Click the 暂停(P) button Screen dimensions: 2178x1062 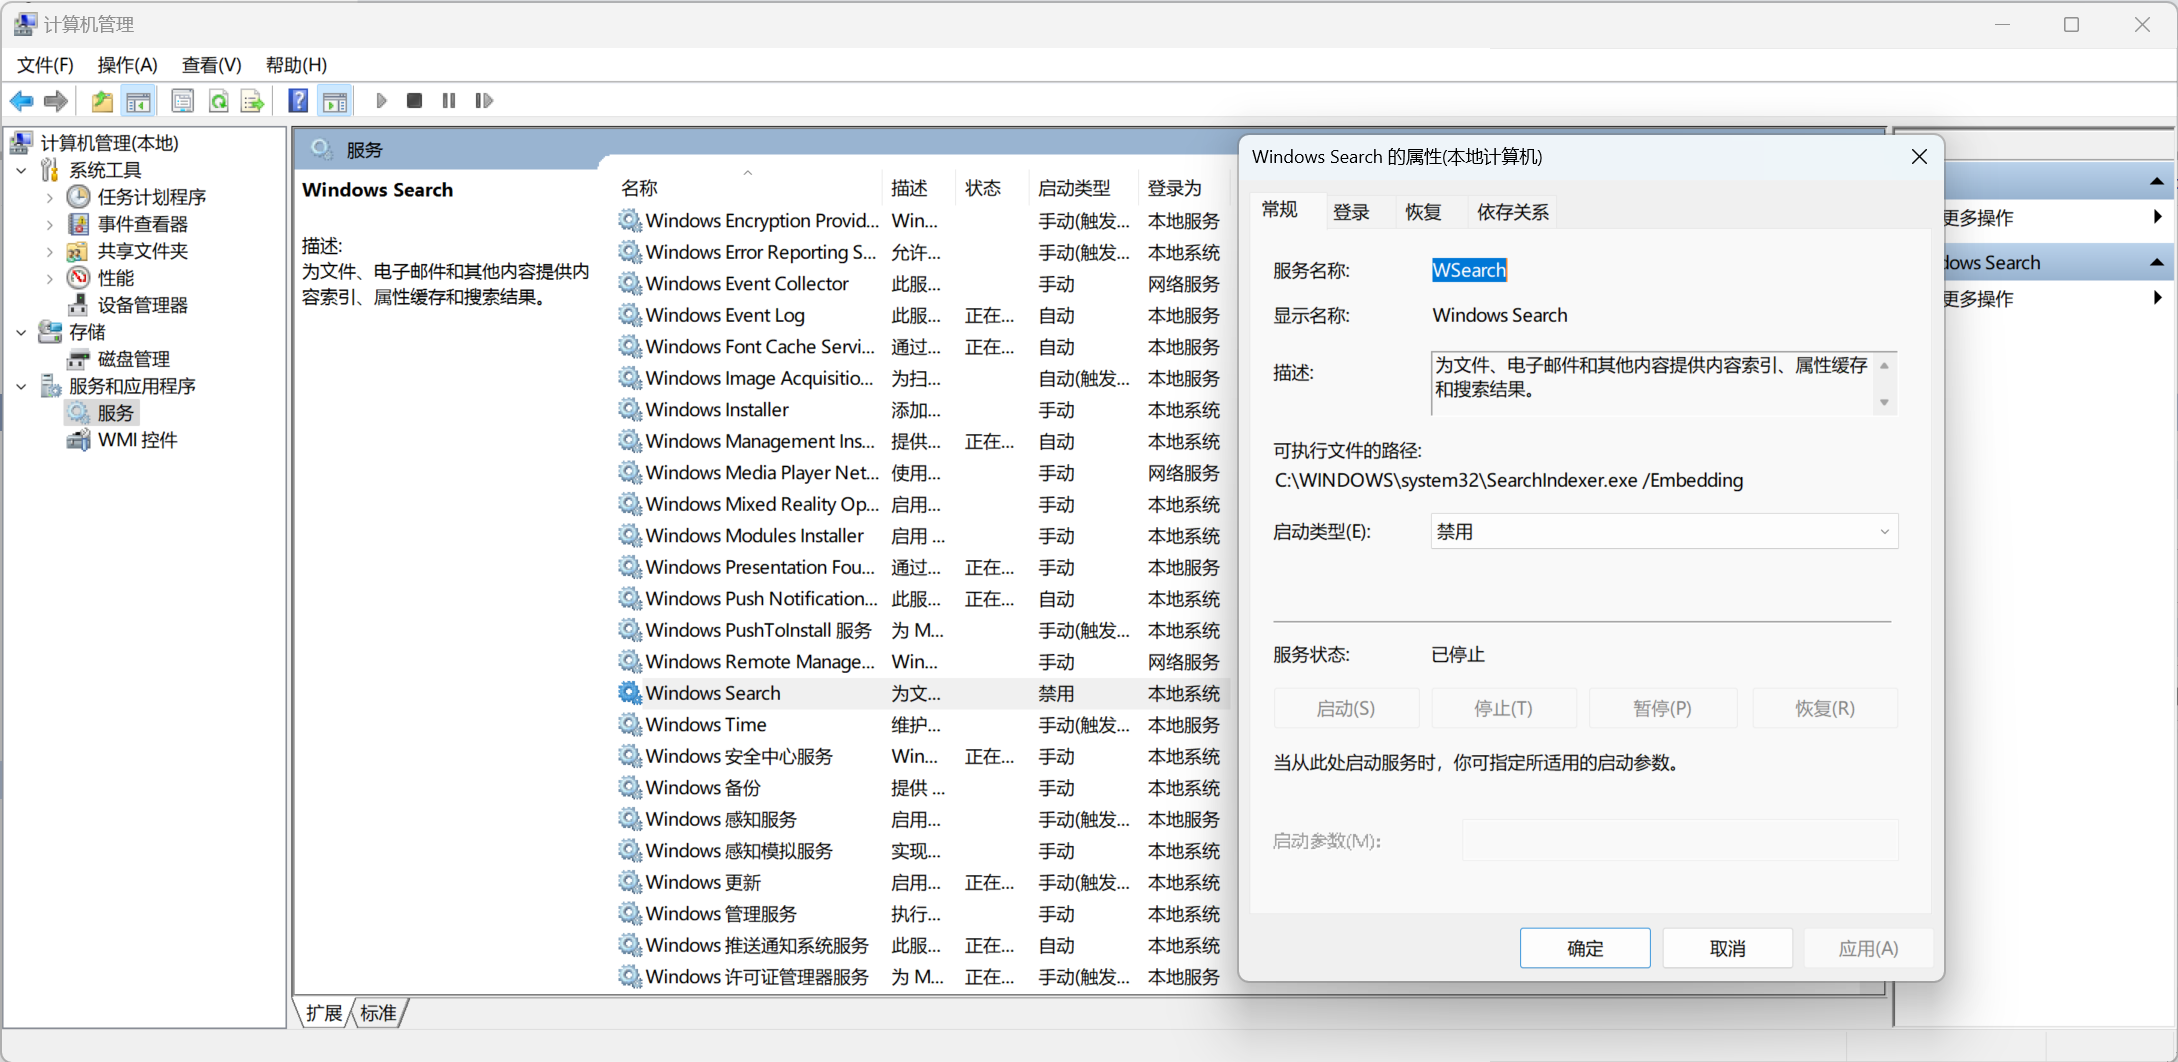1662,708
